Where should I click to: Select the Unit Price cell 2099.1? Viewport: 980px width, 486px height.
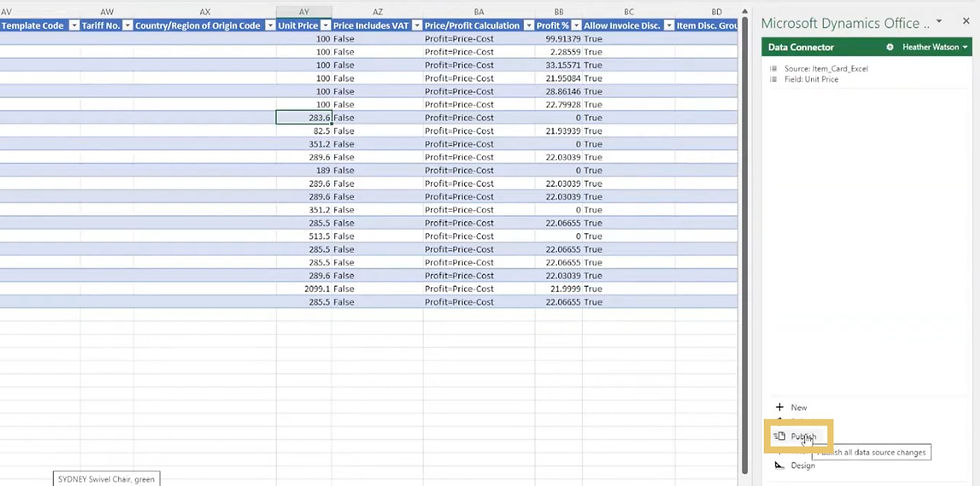click(304, 289)
